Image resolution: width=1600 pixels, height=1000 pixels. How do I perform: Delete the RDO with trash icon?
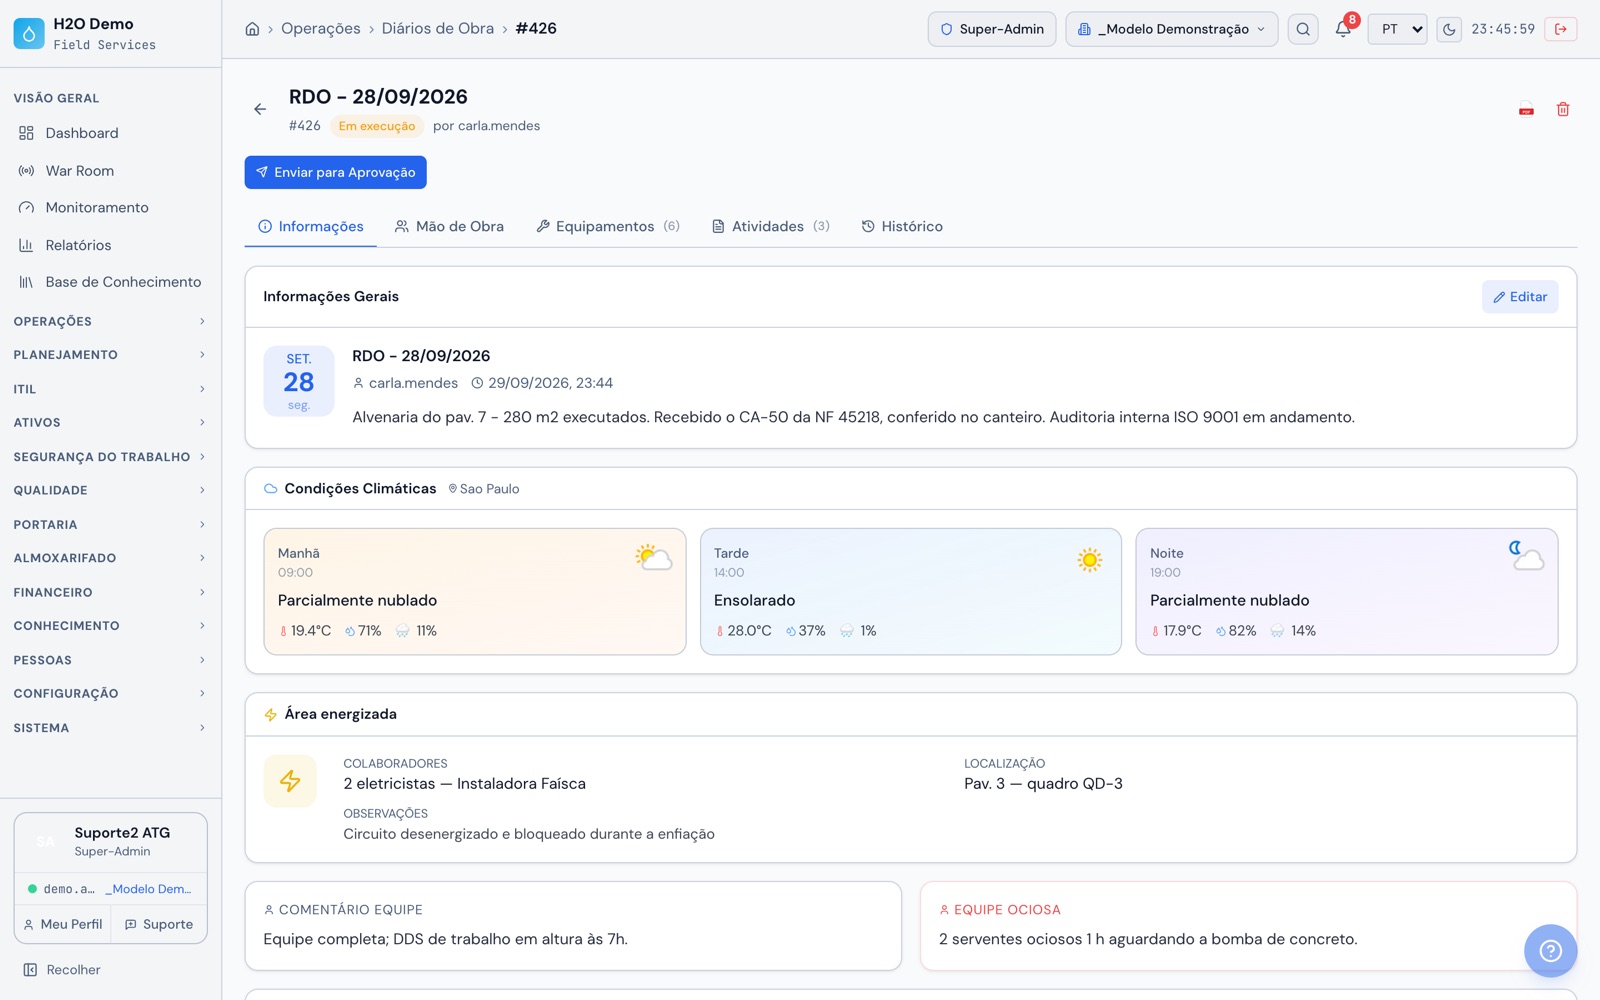pyautogui.click(x=1563, y=109)
